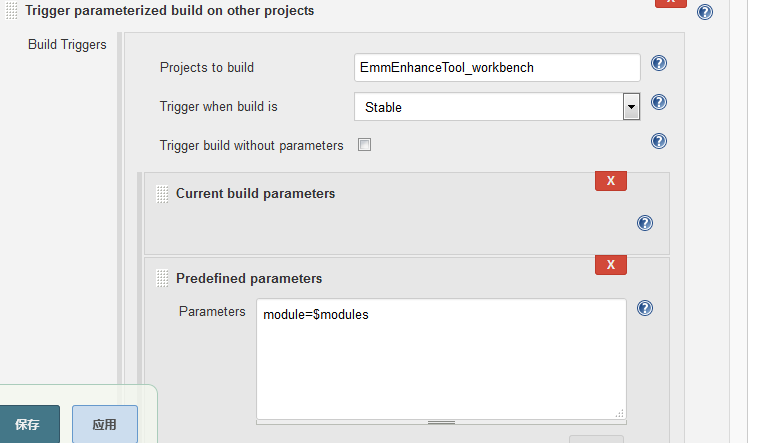The width and height of the screenshot is (760, 443).
Task: Click inside the Parameters textarea with module=$modules
Action: pos(441,359)
